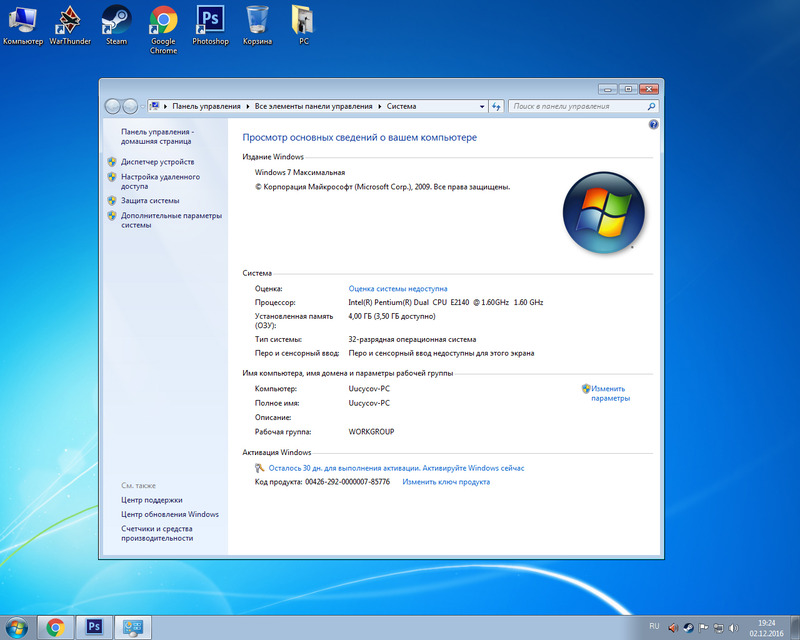Open the Windows Start menu orb

pos(17,626)
